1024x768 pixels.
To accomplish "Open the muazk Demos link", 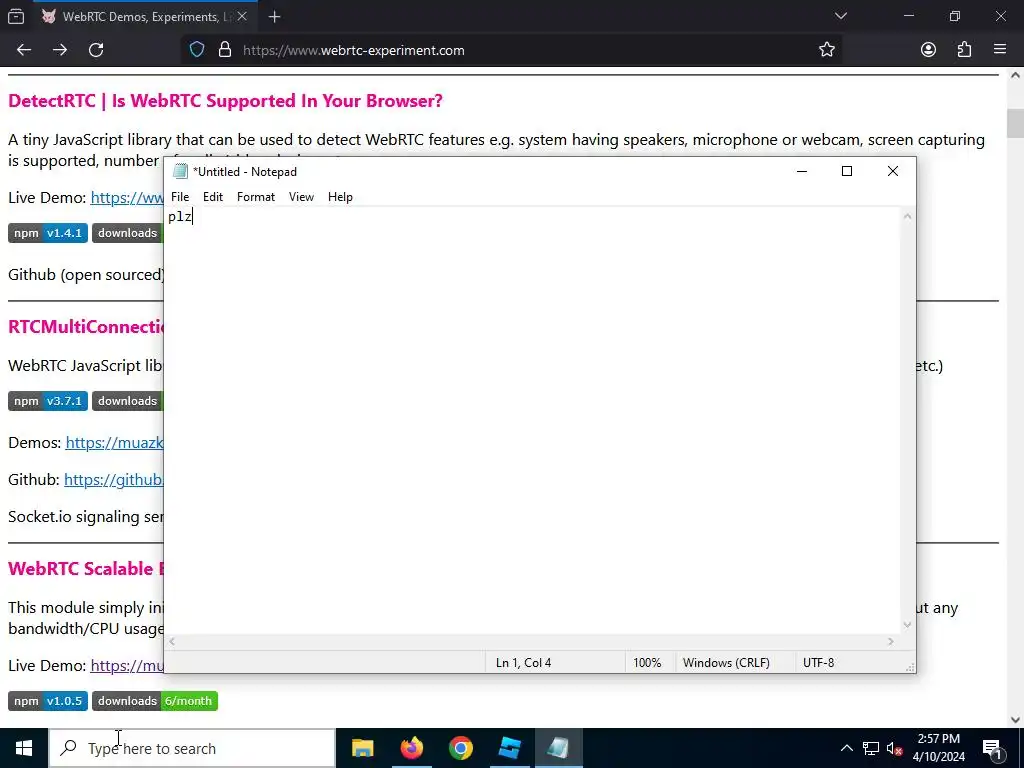I will [114, 443].
